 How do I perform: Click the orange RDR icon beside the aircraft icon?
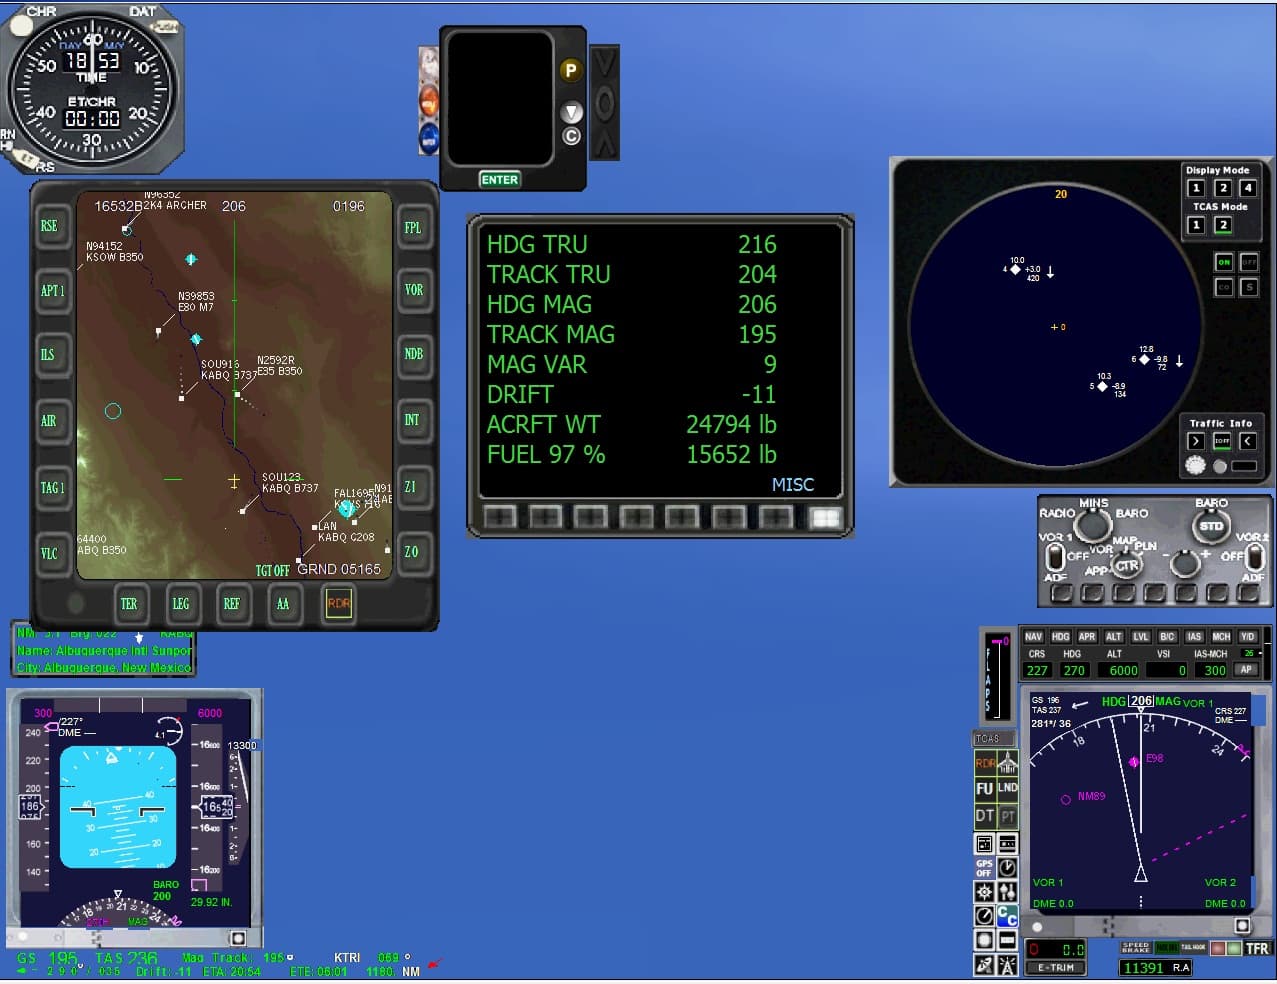pyautogui.click(x=984, y=763)
